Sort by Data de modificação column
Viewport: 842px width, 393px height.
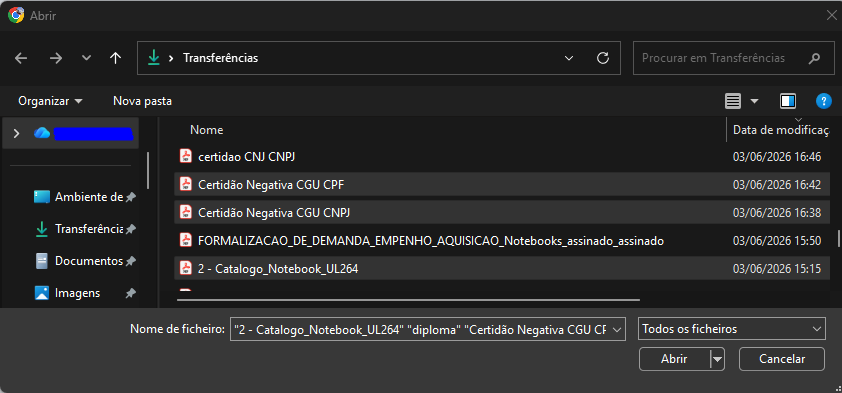[782, 130]
